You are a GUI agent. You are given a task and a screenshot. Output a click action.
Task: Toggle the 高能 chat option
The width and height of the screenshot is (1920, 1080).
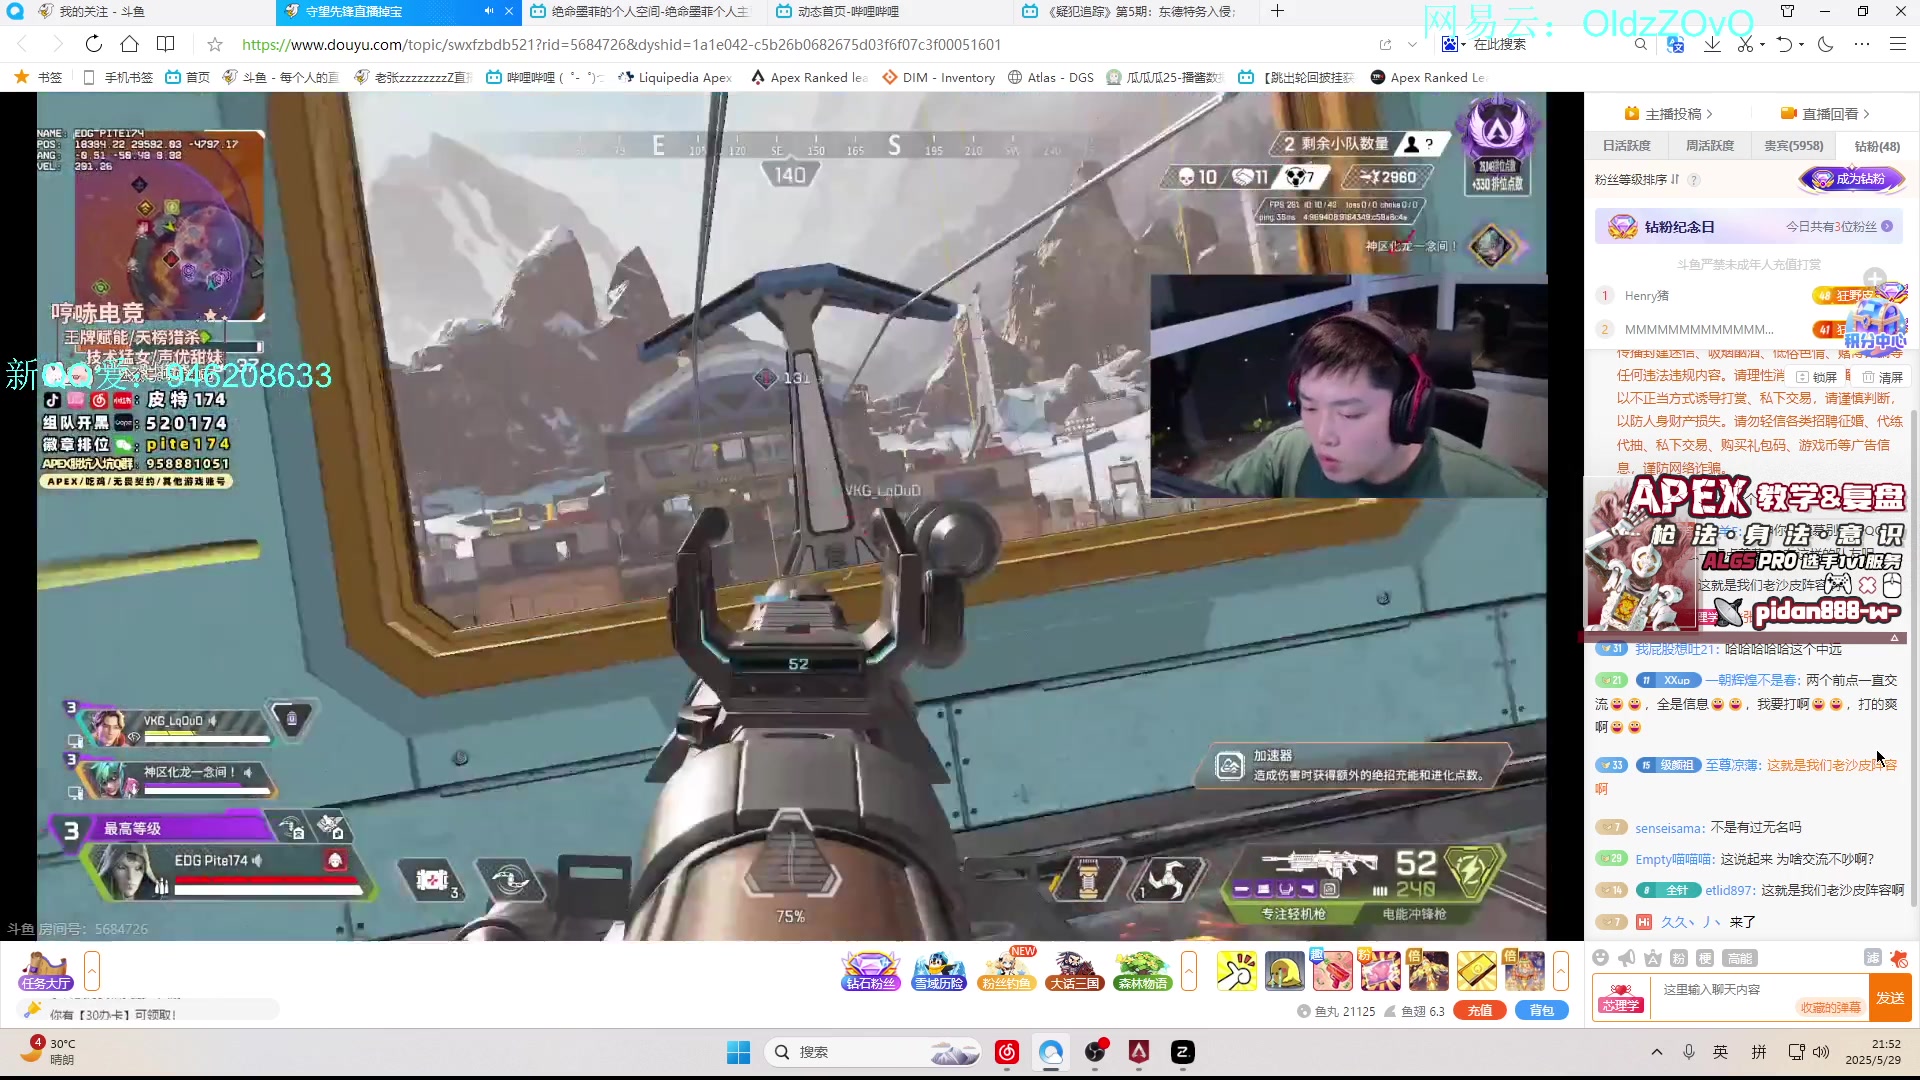pos(1740,958)
